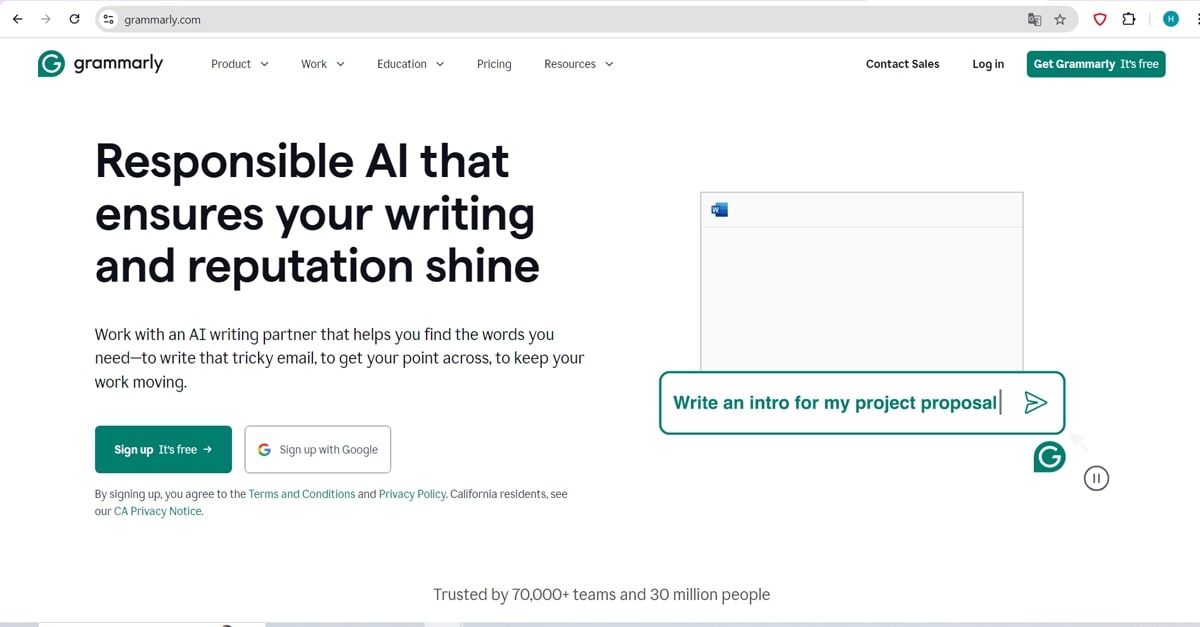Go to the Pricing page
This screenshot has height=627, width=1200.
494,64
